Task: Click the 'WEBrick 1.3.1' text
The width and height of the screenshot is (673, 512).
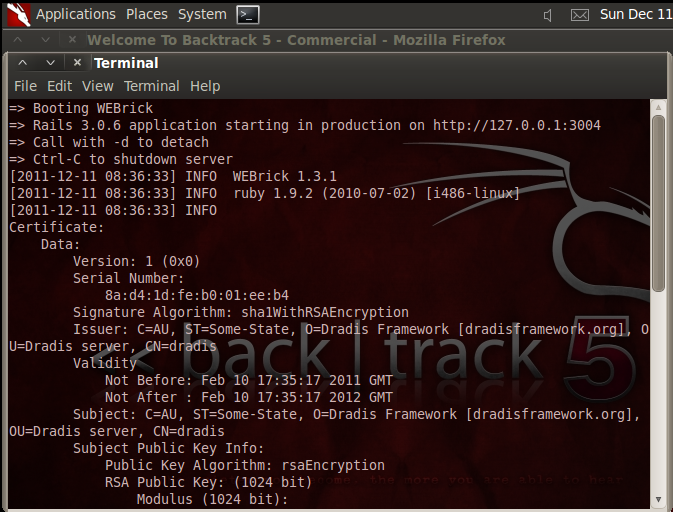Action: 285,176
